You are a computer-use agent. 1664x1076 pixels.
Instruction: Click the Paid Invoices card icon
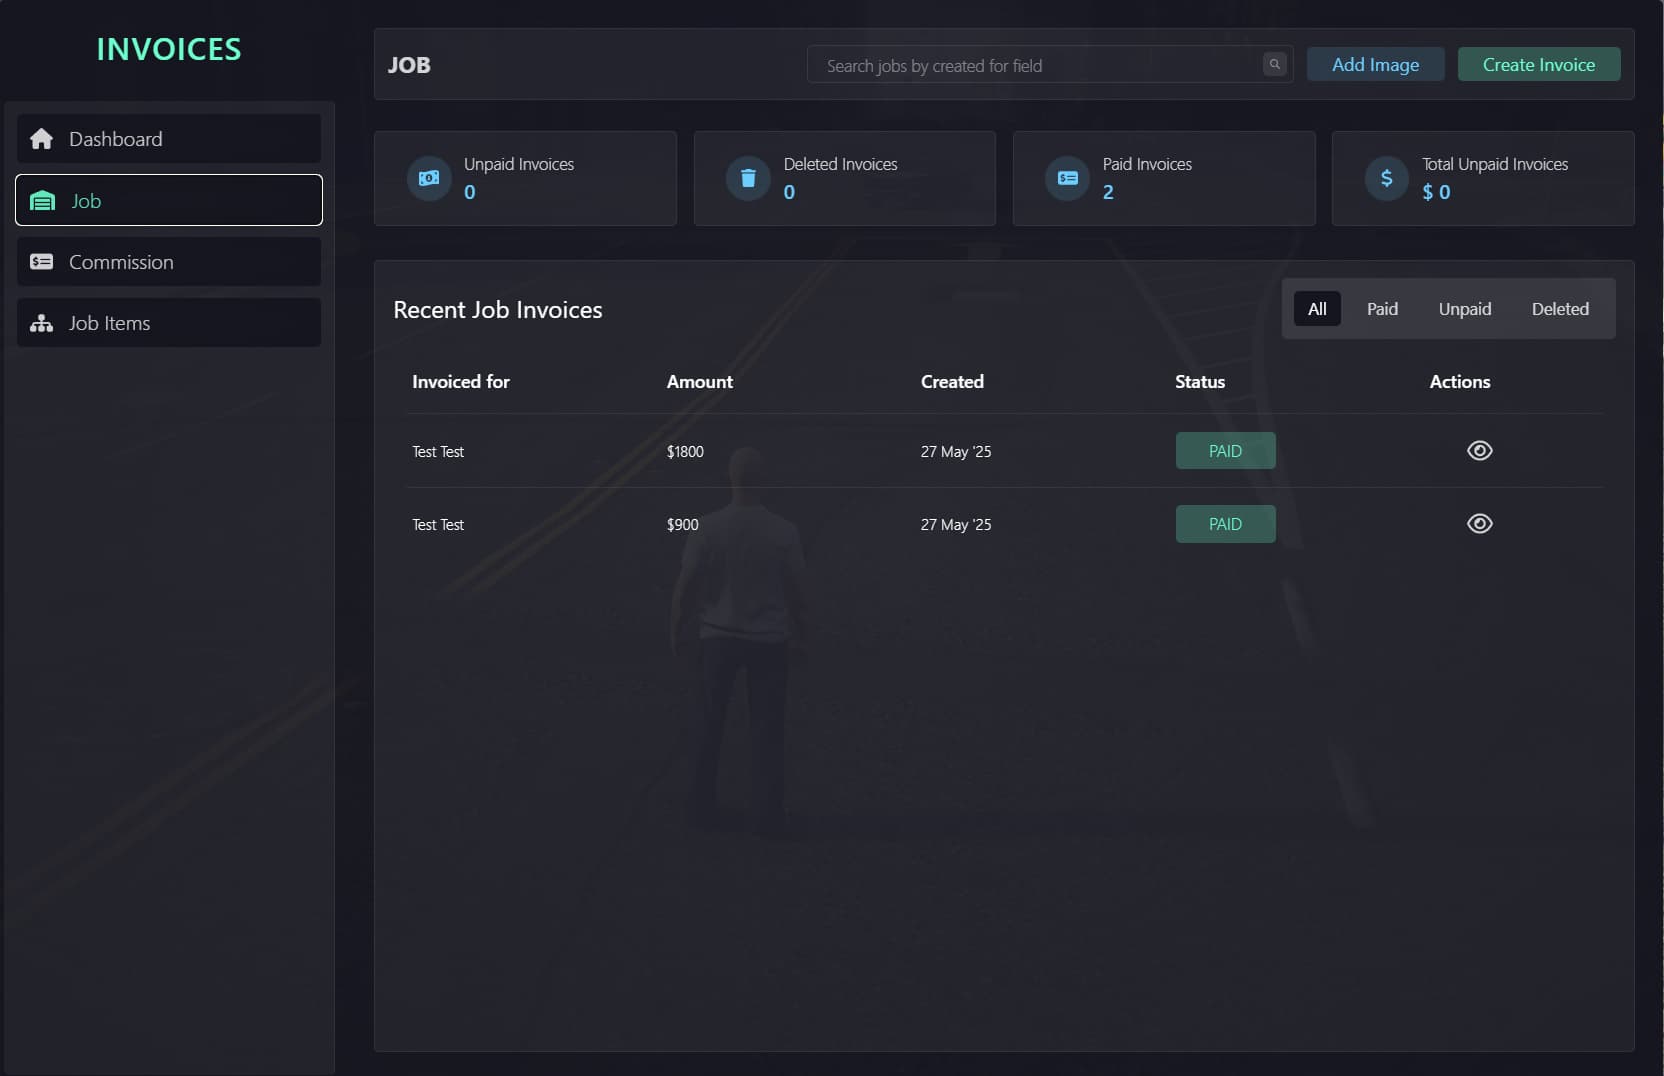pos(1067,178)
